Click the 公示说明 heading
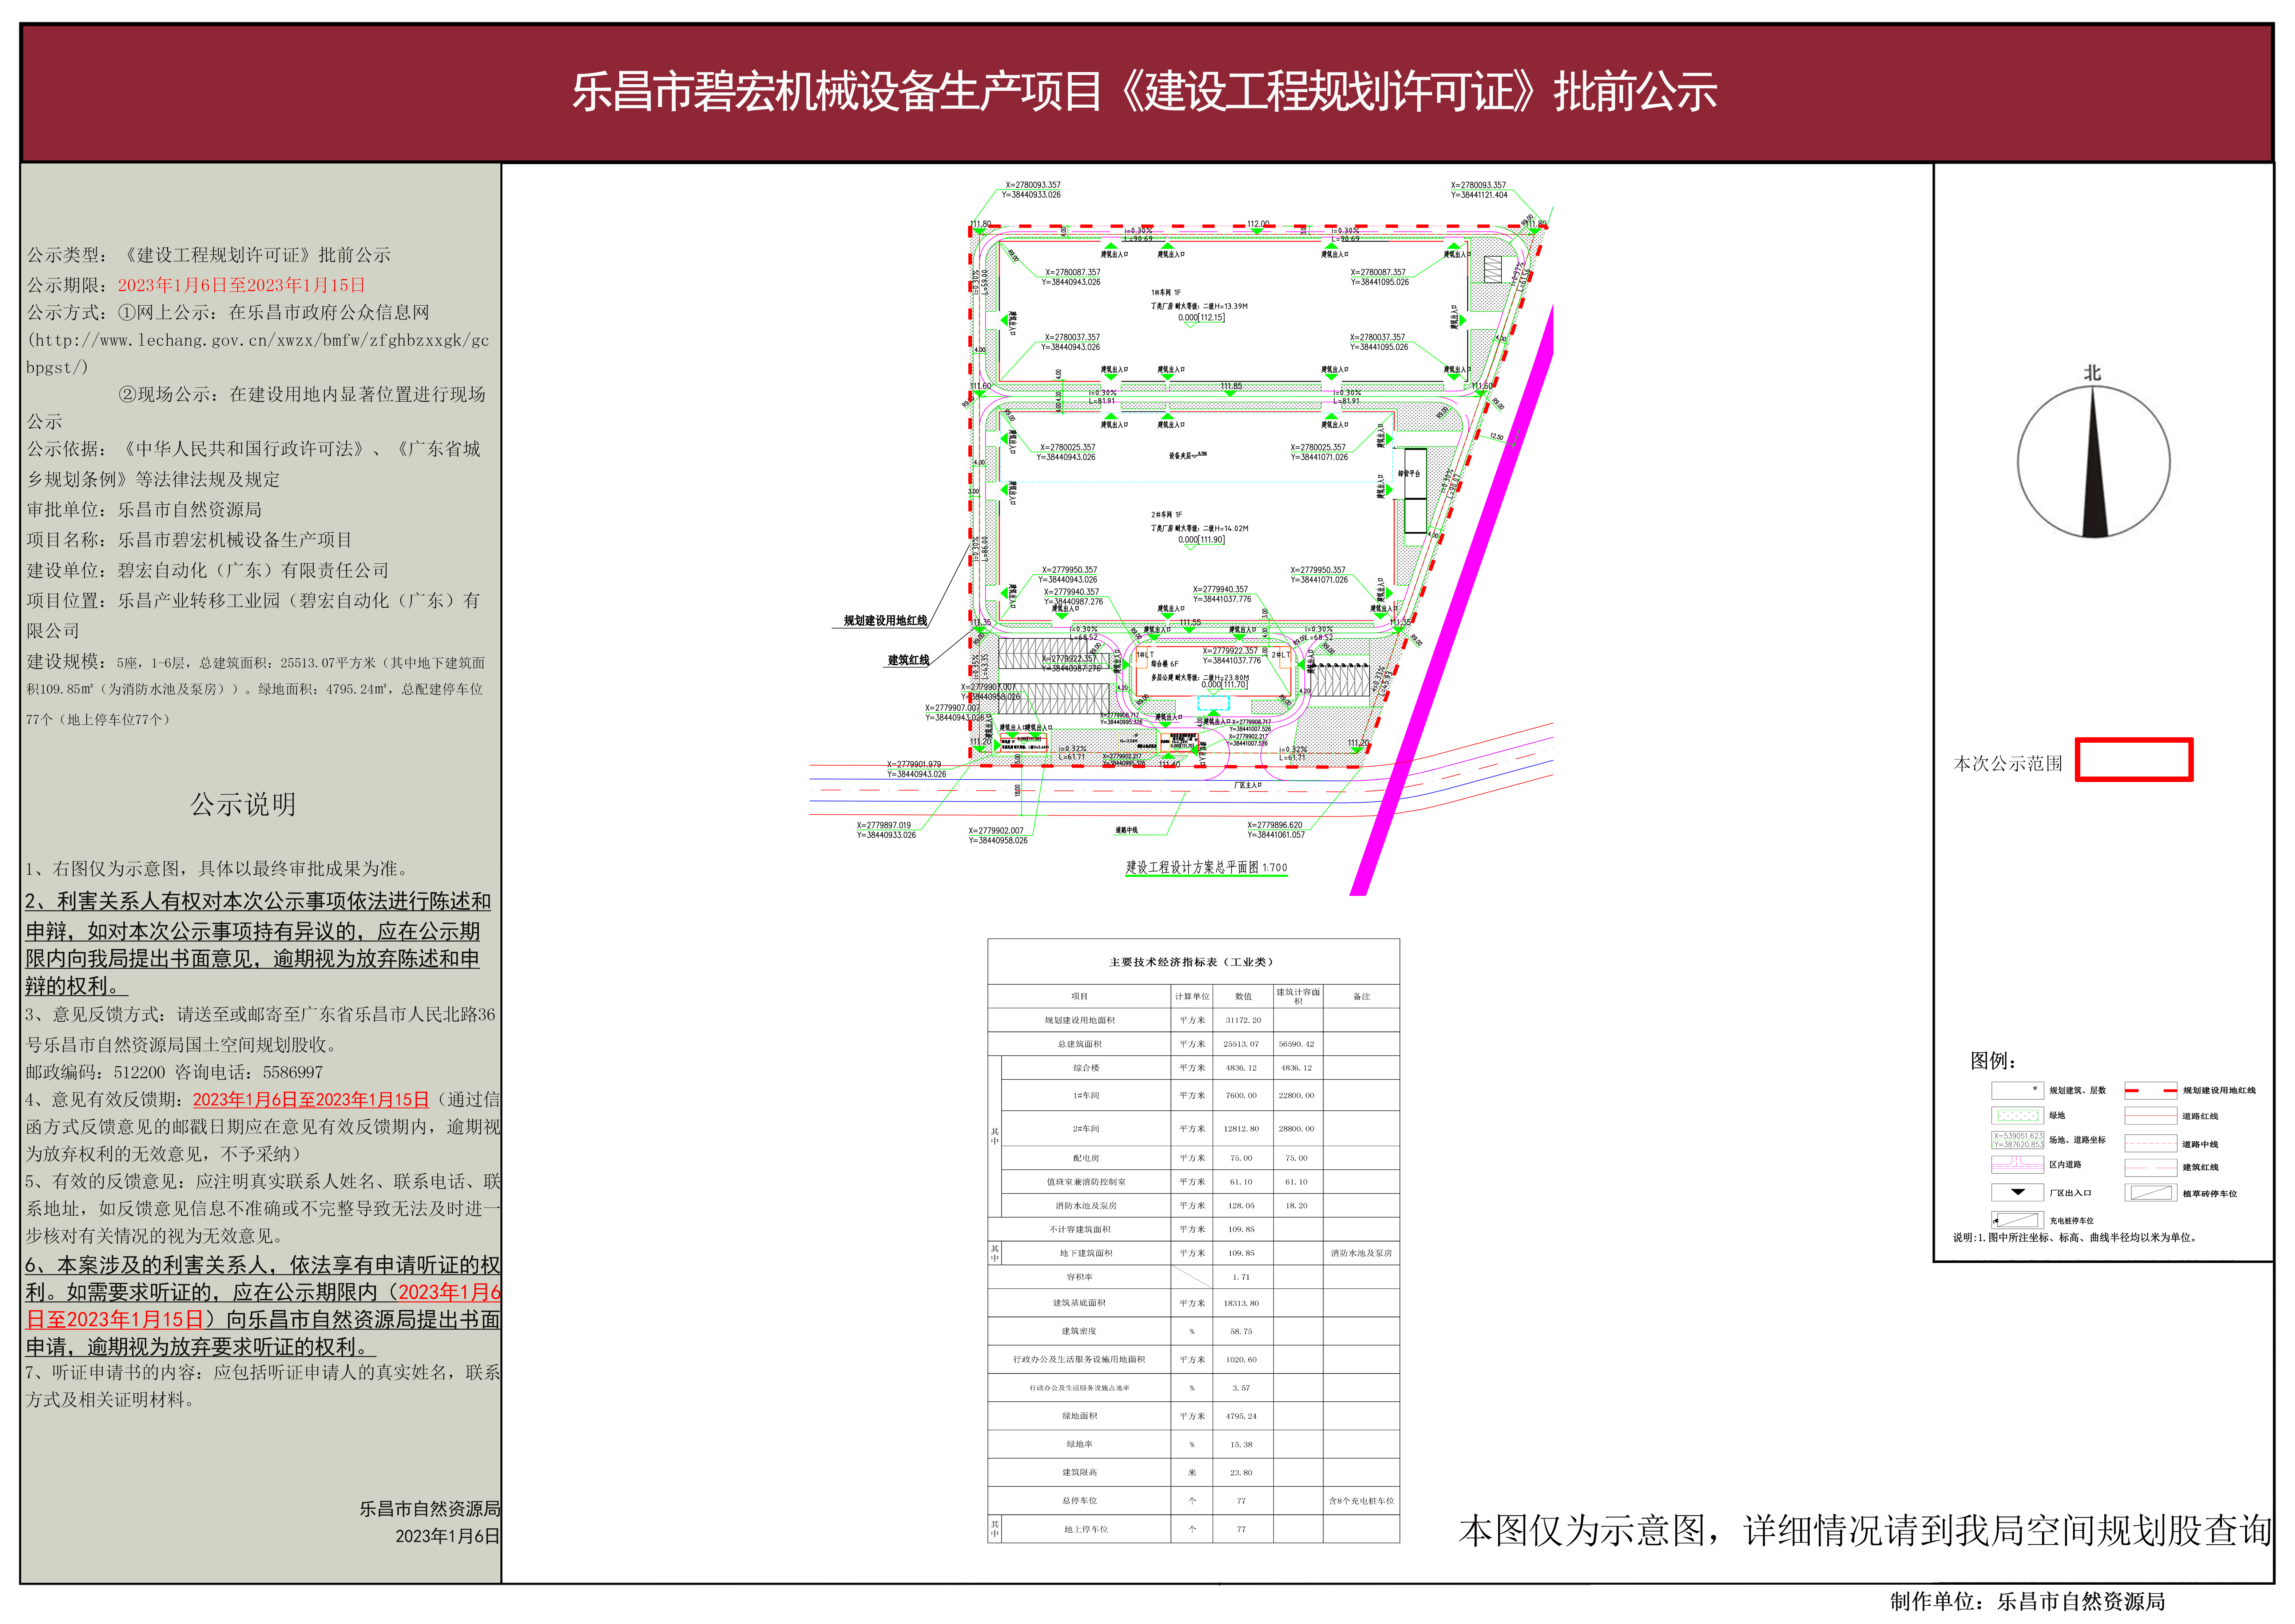Screen dimensions: 2295x1624 (x=243, y=804)
